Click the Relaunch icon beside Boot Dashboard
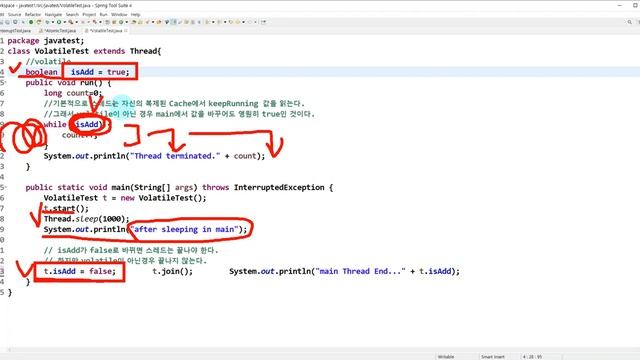 pos(39,22)
